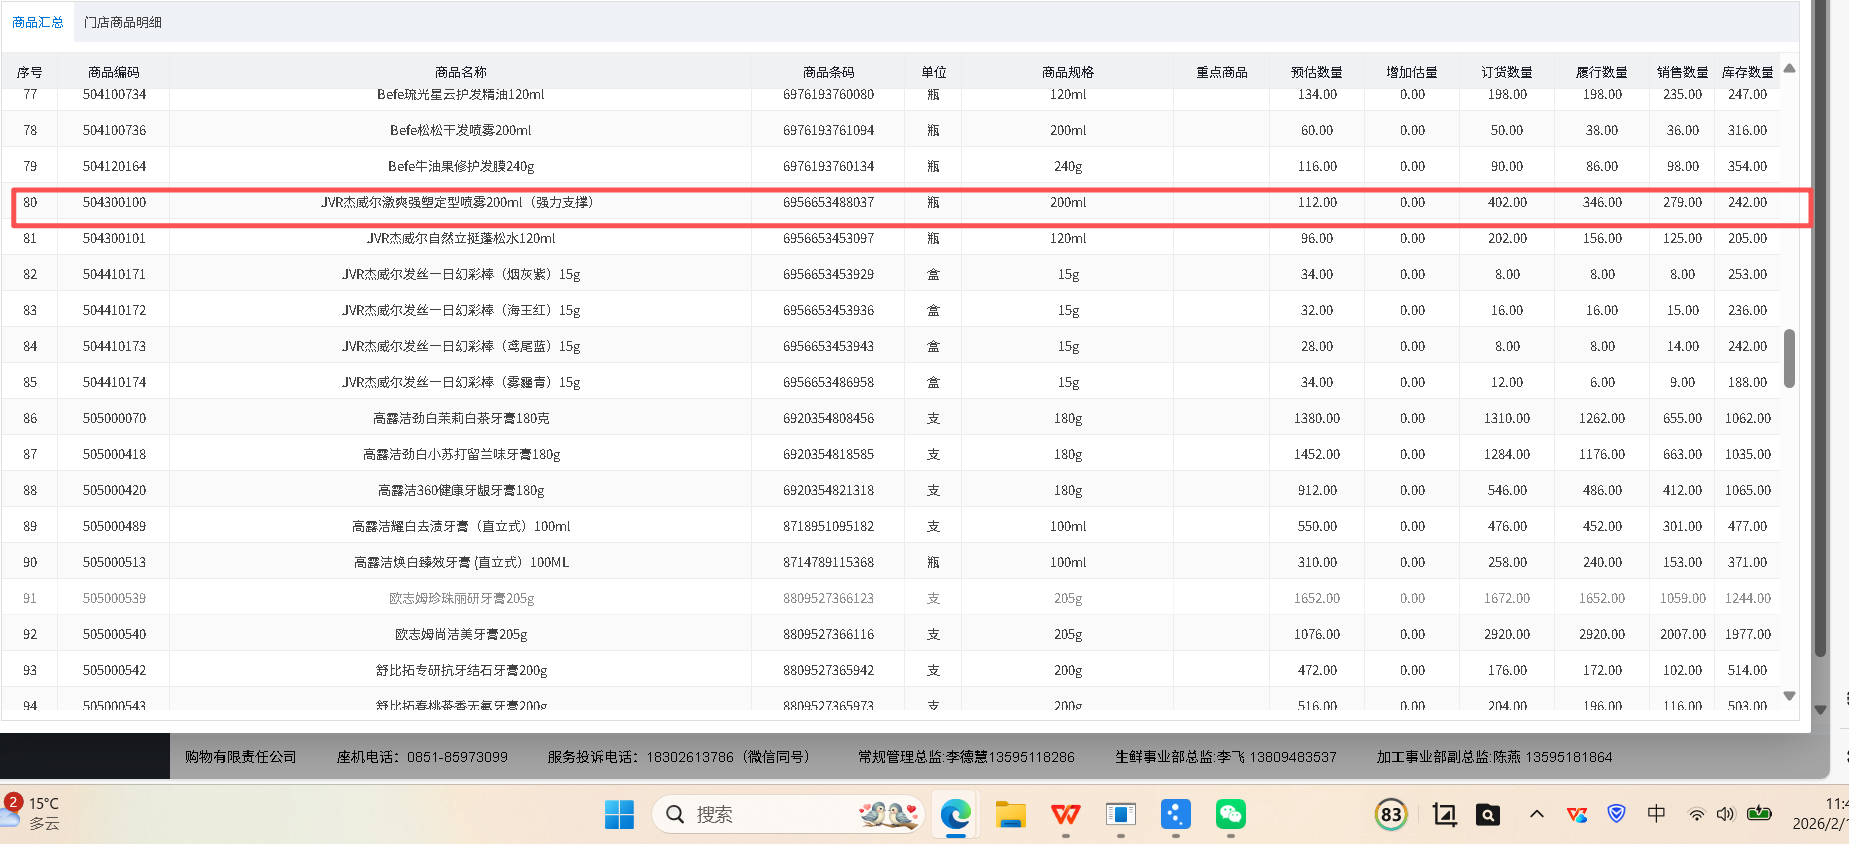The image size is (1849, 844).
Task: Click the table's scroll down arrow
Action: tap(1789, 696)
